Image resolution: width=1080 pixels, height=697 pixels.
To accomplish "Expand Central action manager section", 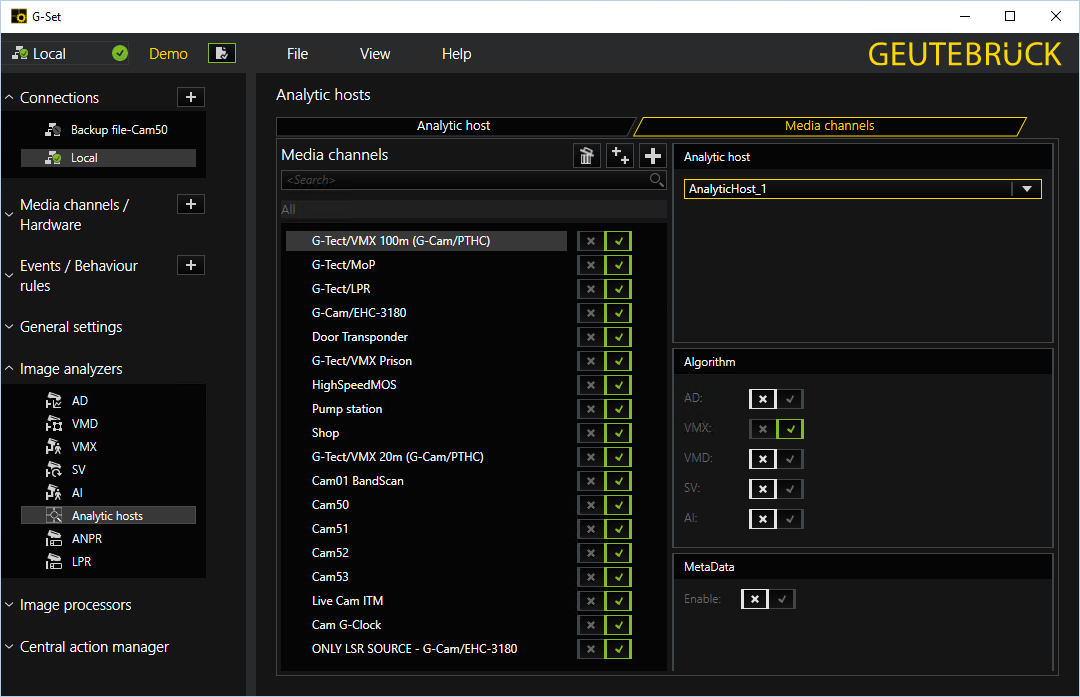I will (9, 647).
